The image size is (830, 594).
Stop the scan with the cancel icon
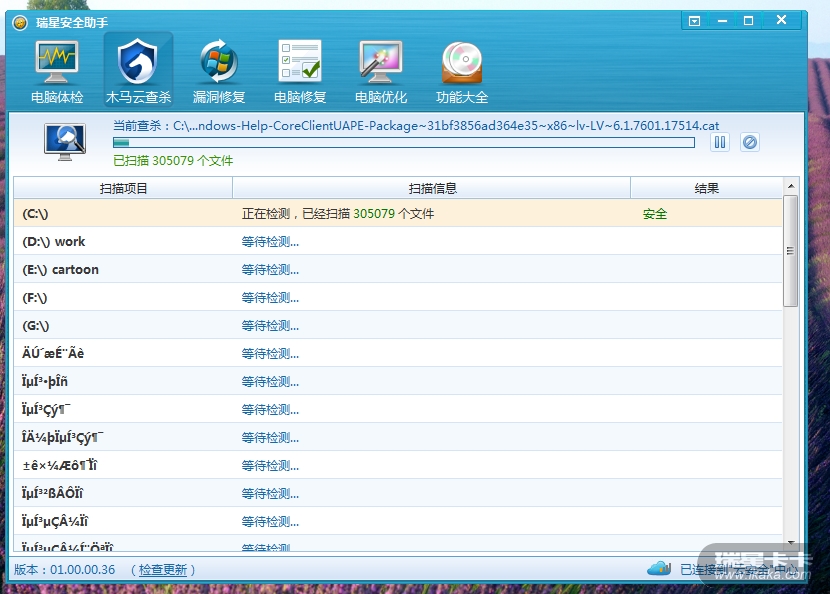[x=749, y=143]
